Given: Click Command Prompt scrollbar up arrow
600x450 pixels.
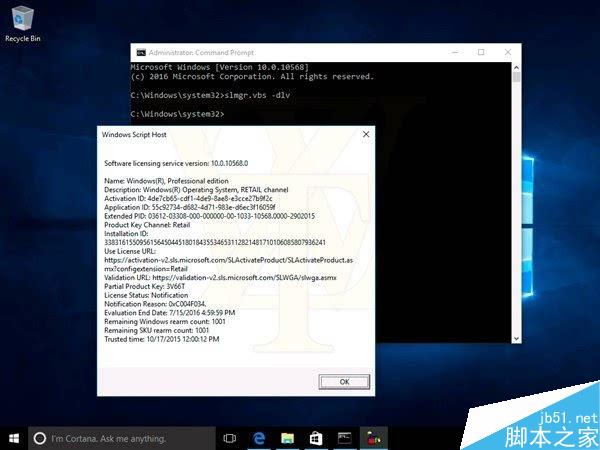Looking at the screenshot, I should pos(516,67).
